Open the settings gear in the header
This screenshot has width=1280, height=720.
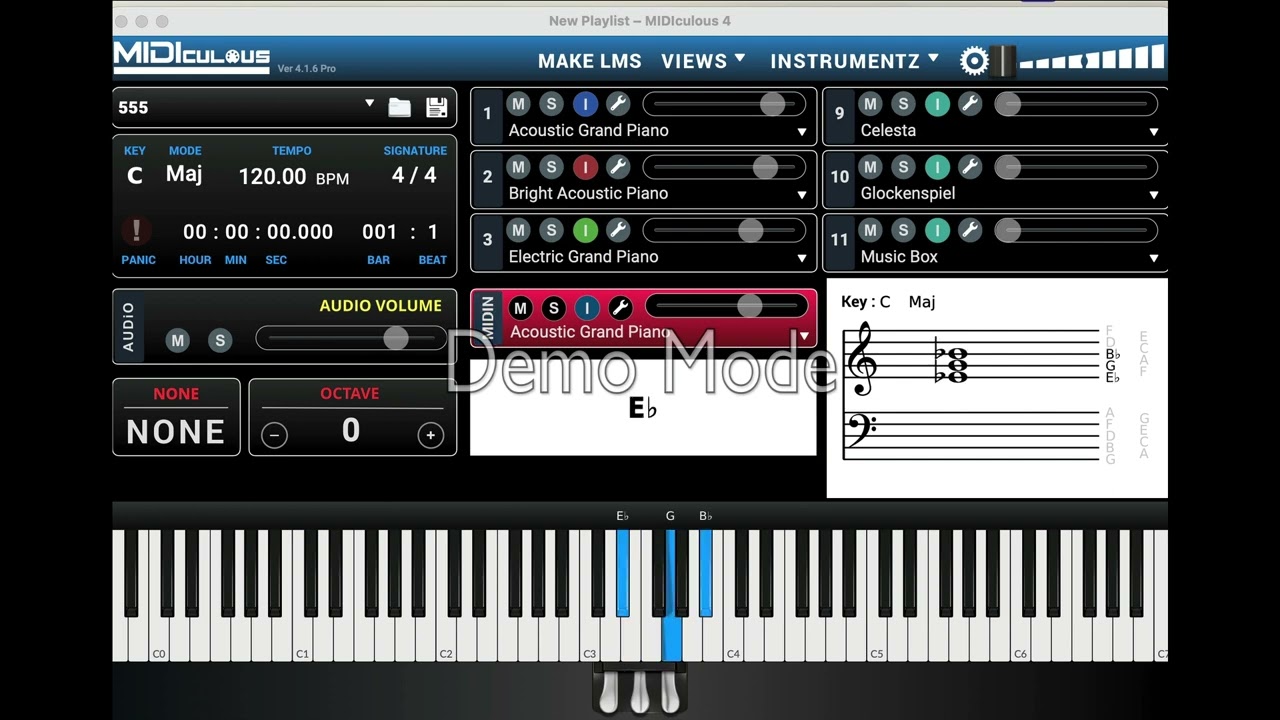pos(974,61)
